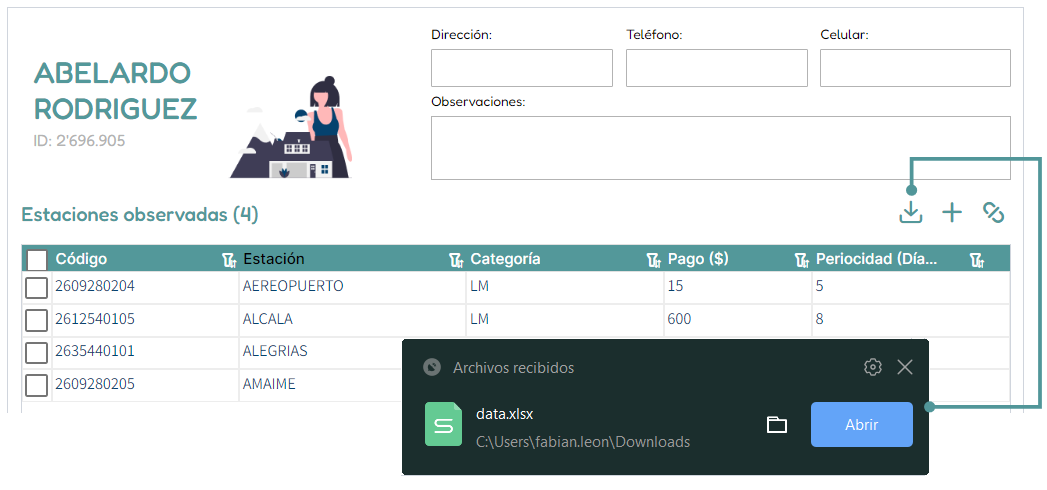Show data.xlsx in its folder
The width and height of the screenshot is (1047, 490).
point(777,425)
